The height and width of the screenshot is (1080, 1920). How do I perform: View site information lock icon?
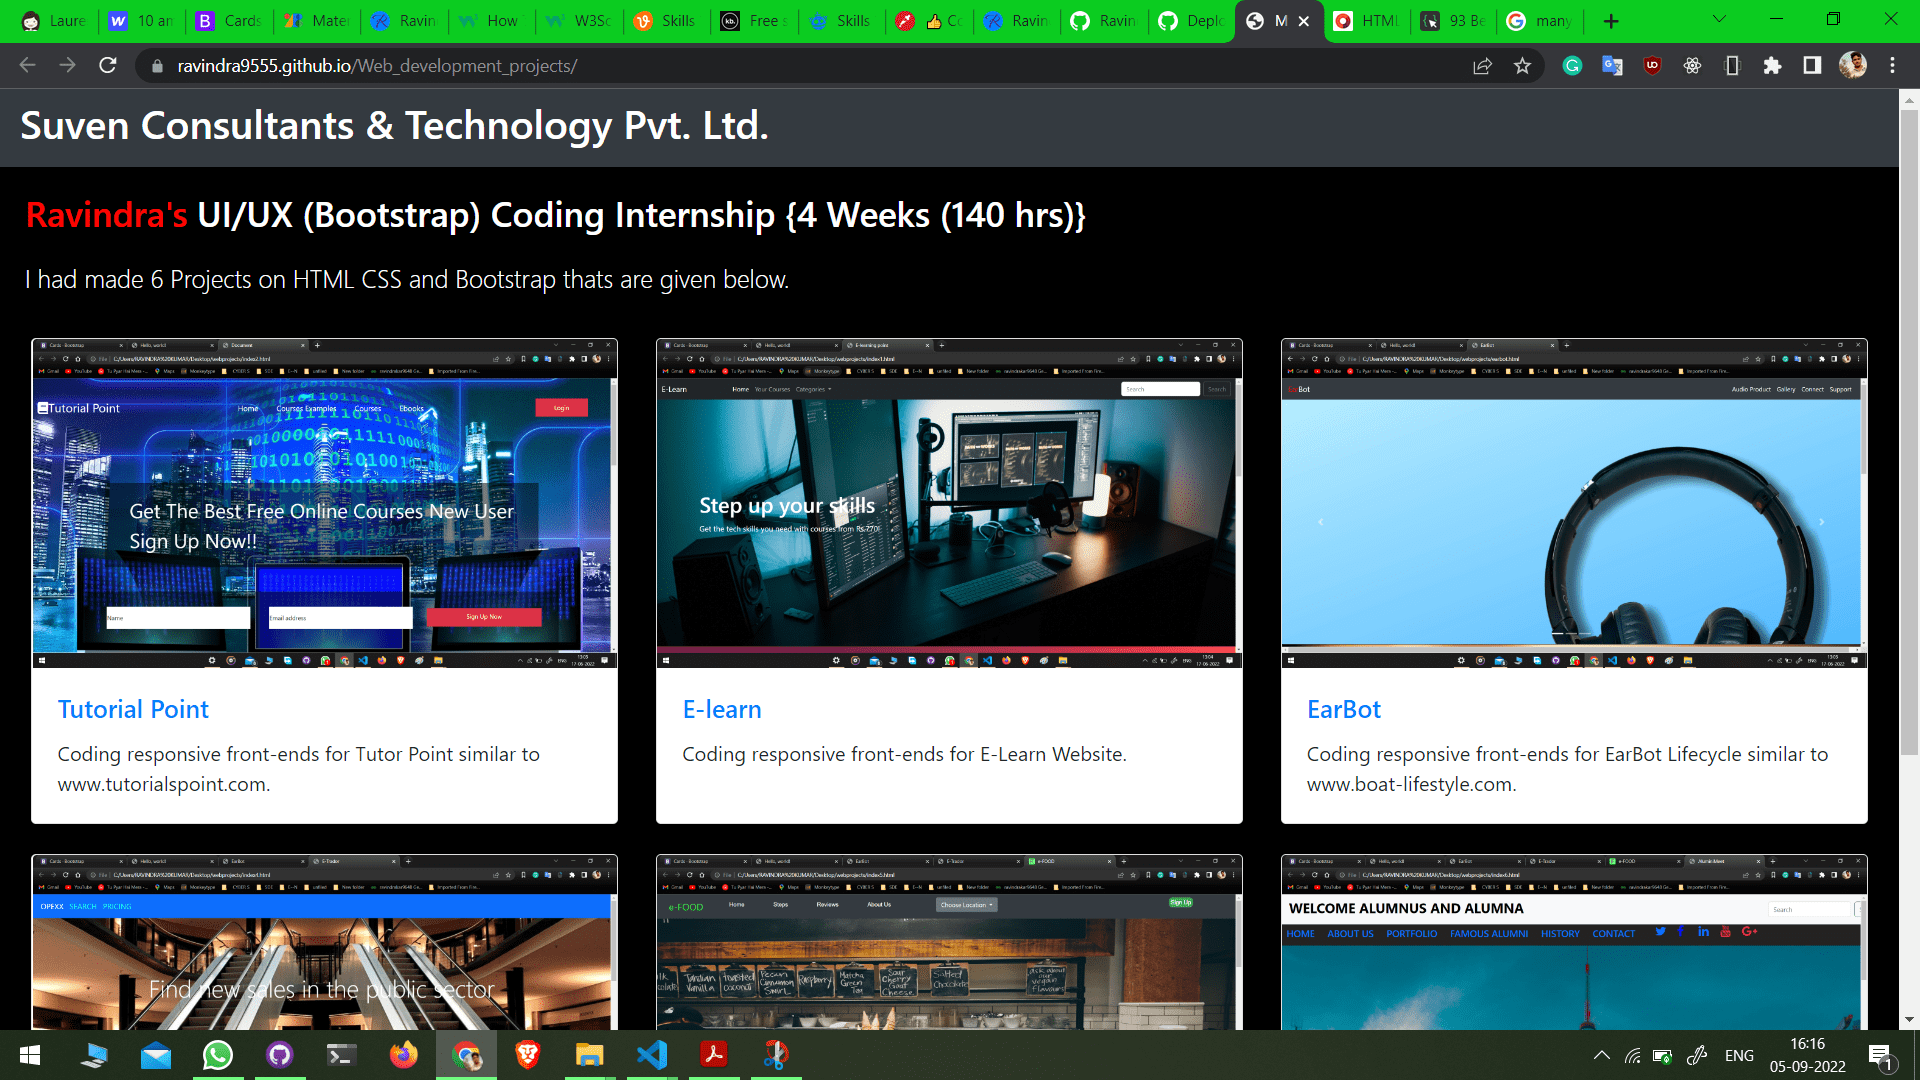[x=156, y=66]
